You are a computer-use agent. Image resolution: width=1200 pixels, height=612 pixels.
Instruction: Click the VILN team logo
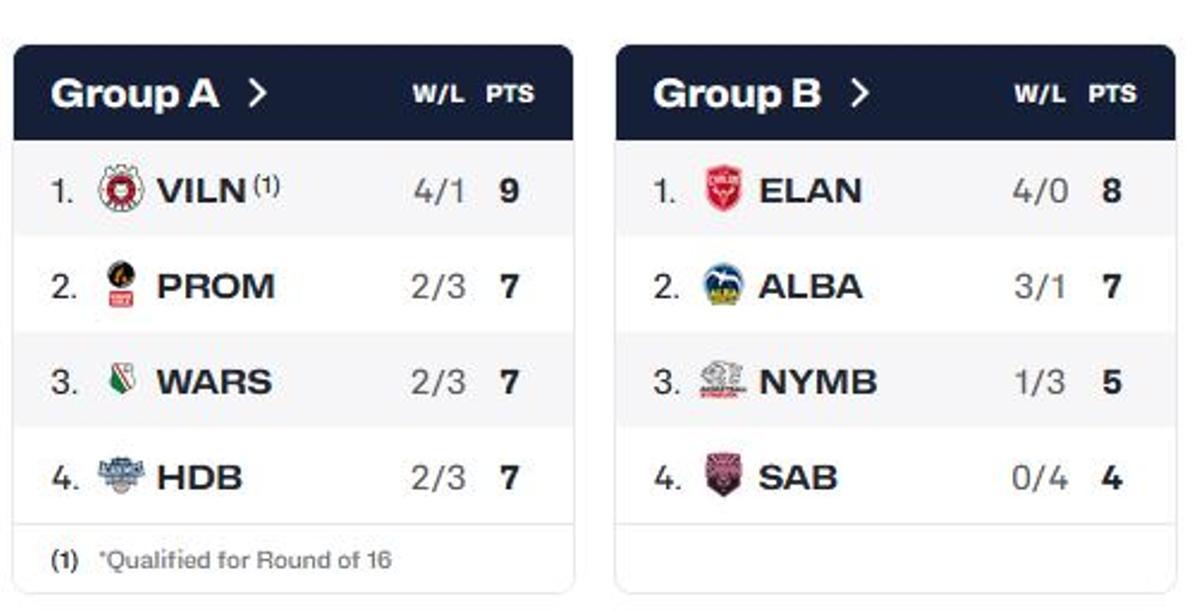[121, 189]
